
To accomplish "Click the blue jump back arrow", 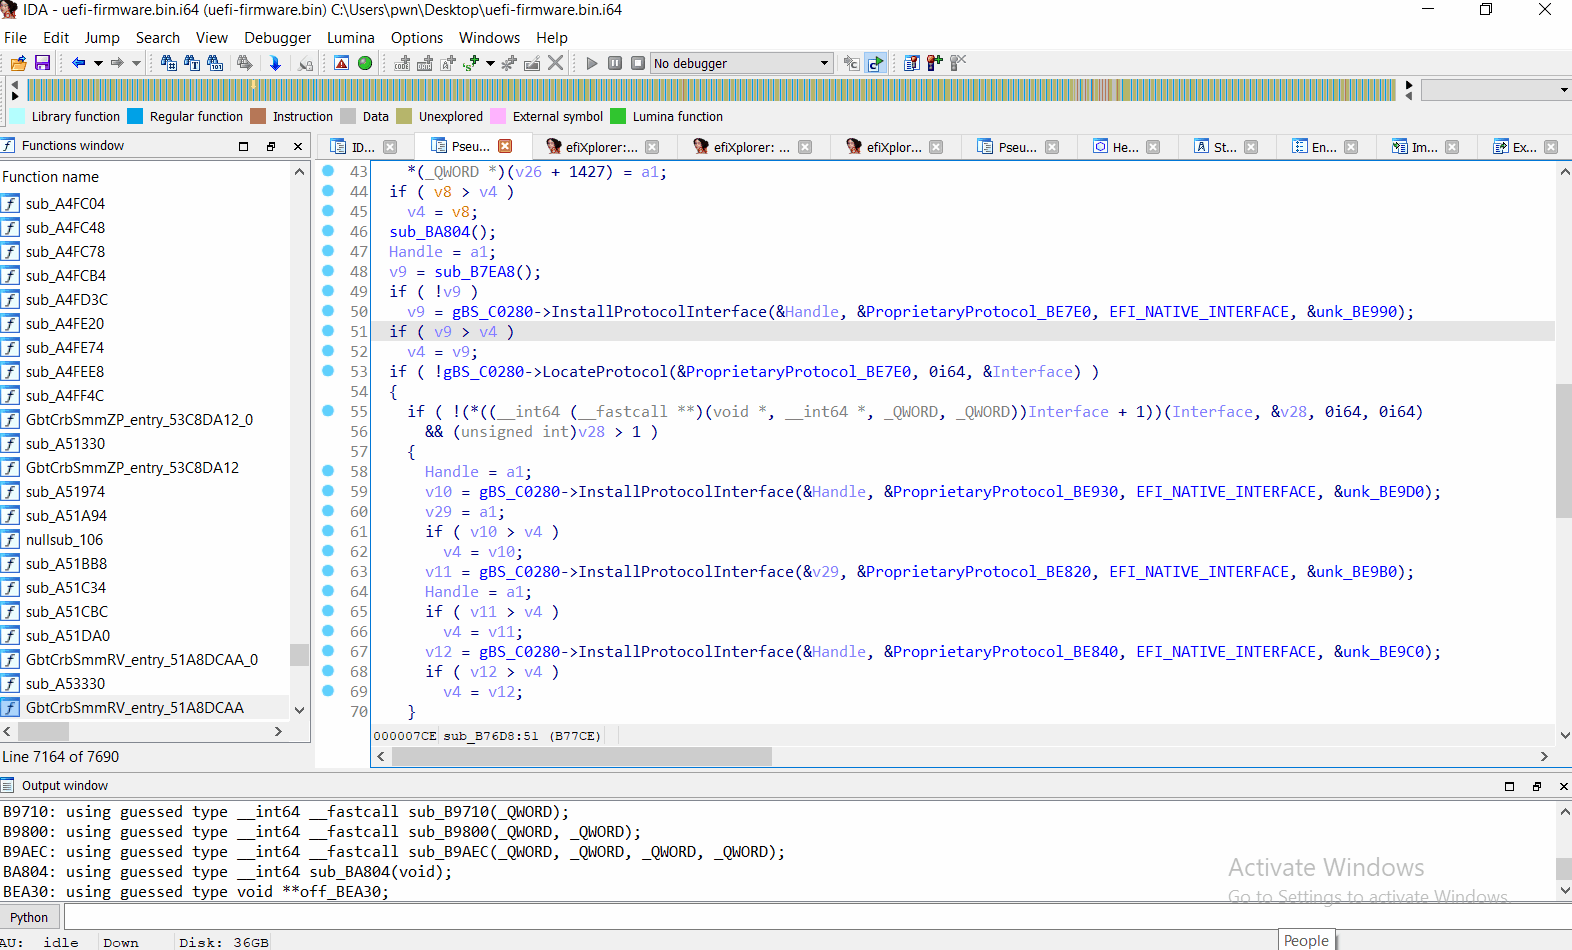I will click(78, 63).
